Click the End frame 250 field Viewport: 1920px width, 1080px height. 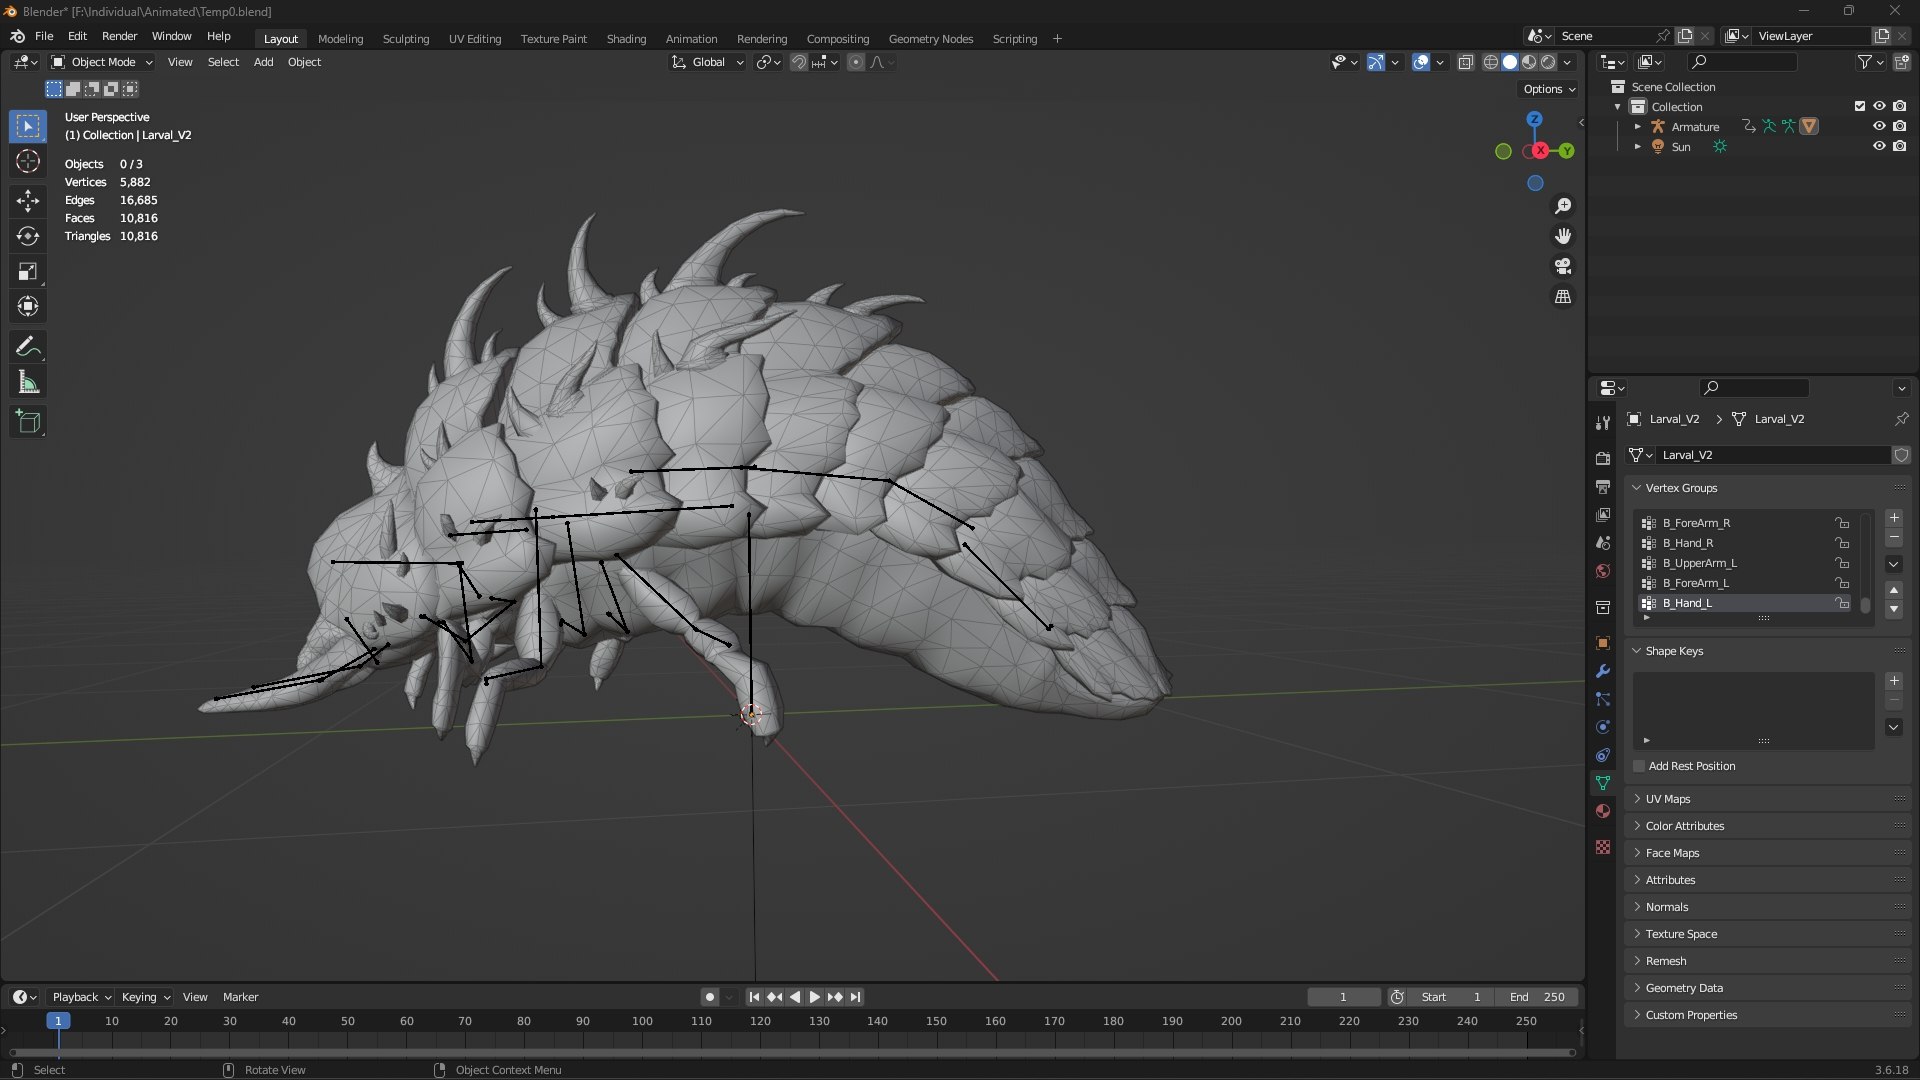click(1537, 997)
